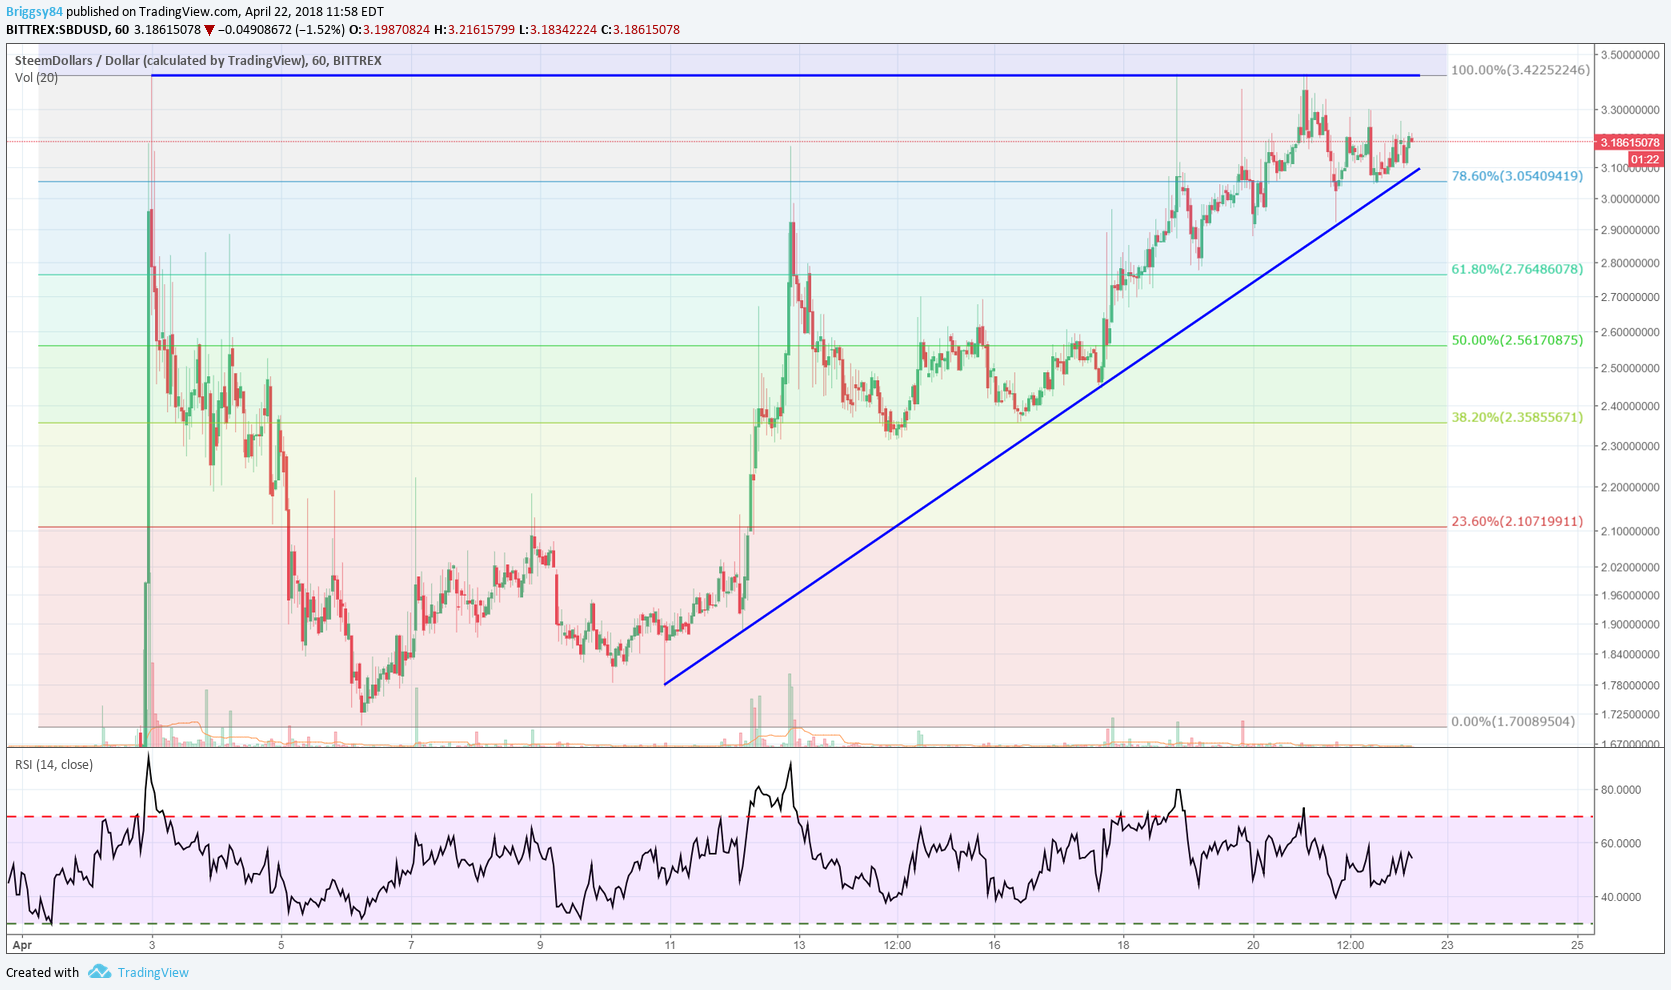Select the 61.80%(2.76486078) Fibonacci label

1517,269
